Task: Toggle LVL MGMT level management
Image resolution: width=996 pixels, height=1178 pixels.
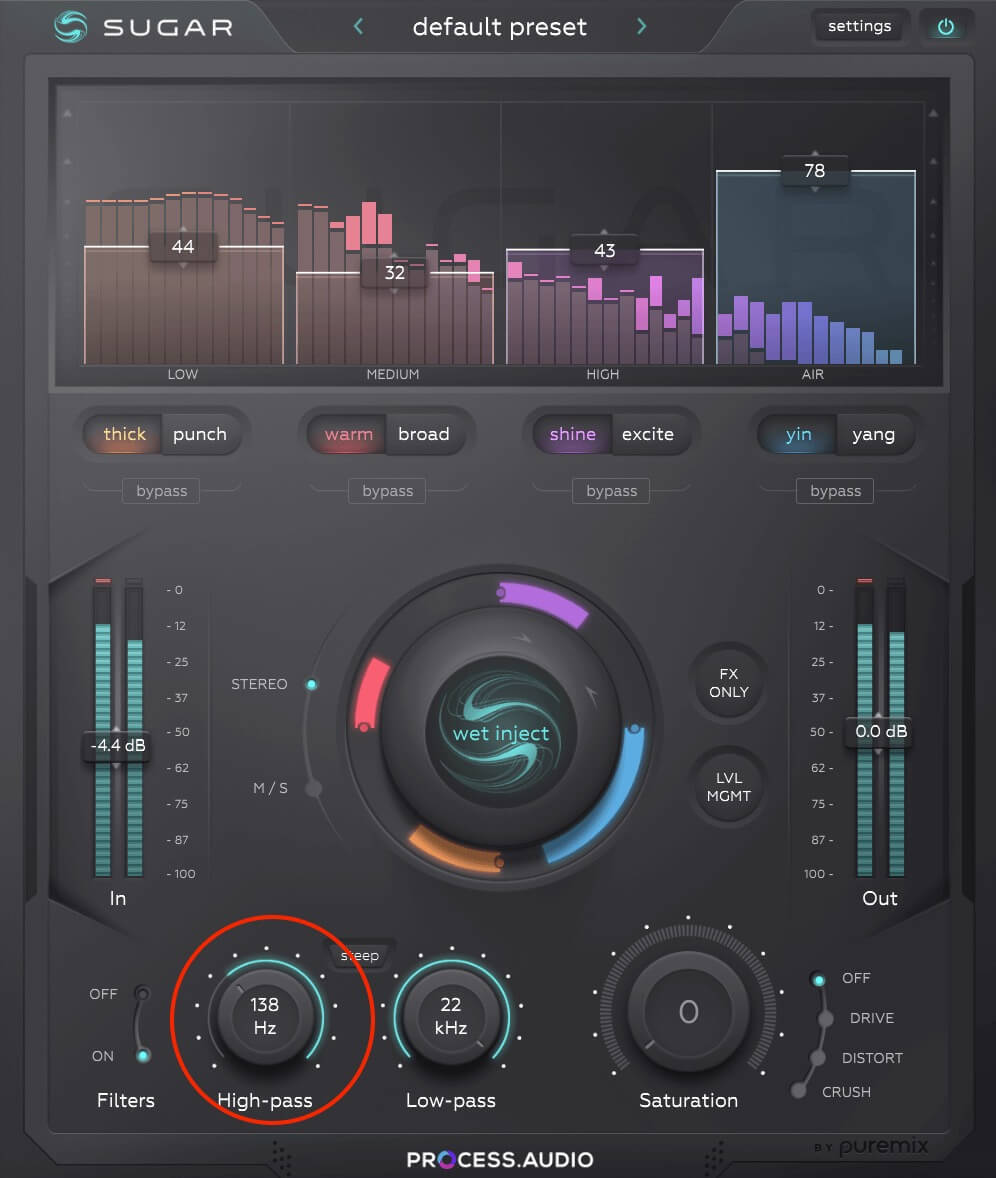Action: (729, 787)
